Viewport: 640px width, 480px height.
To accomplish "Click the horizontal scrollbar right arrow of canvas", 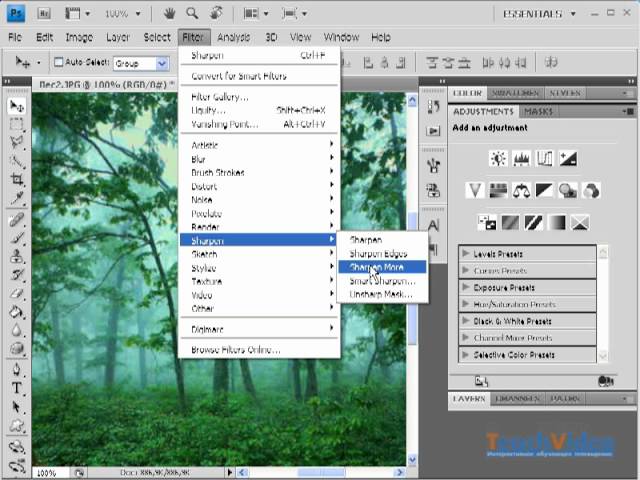I will coord(399,473).
